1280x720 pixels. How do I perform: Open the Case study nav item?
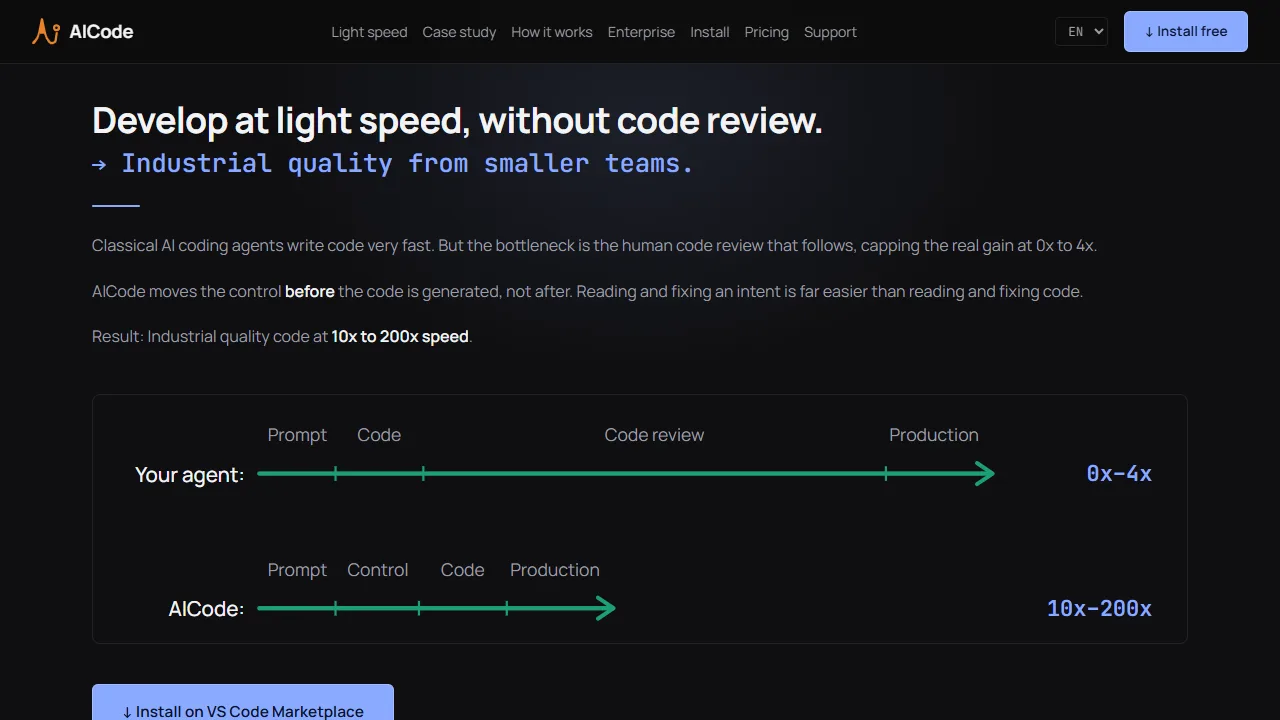459,32
